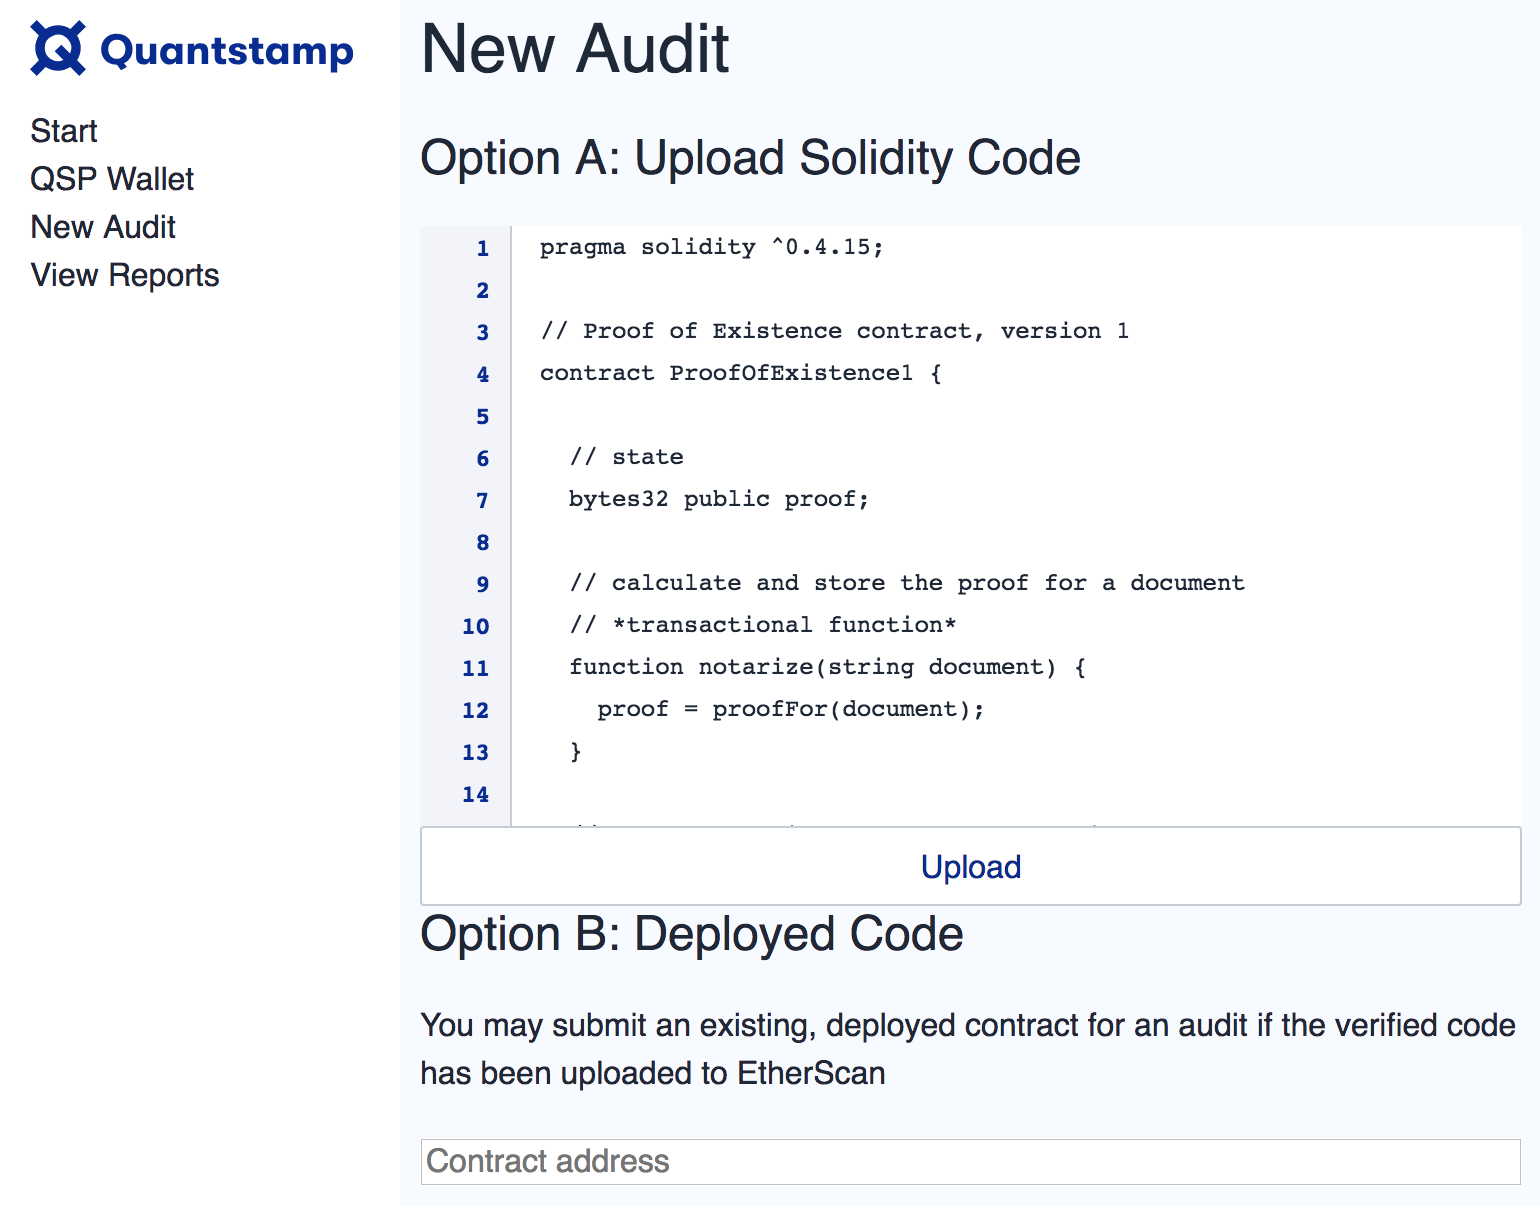Screen dimensions: 1540x1208
Task: Click line number 1 in gutter
Action: 483,248
